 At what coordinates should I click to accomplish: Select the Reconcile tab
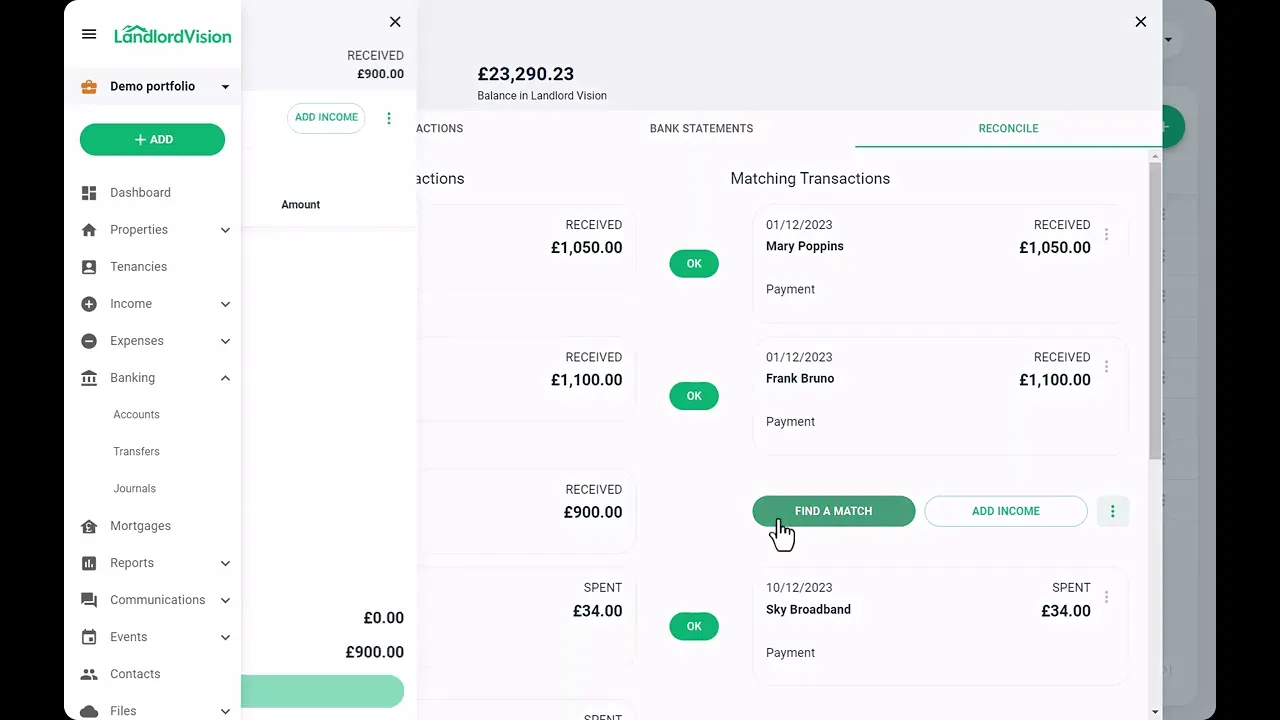[1008, 128]
